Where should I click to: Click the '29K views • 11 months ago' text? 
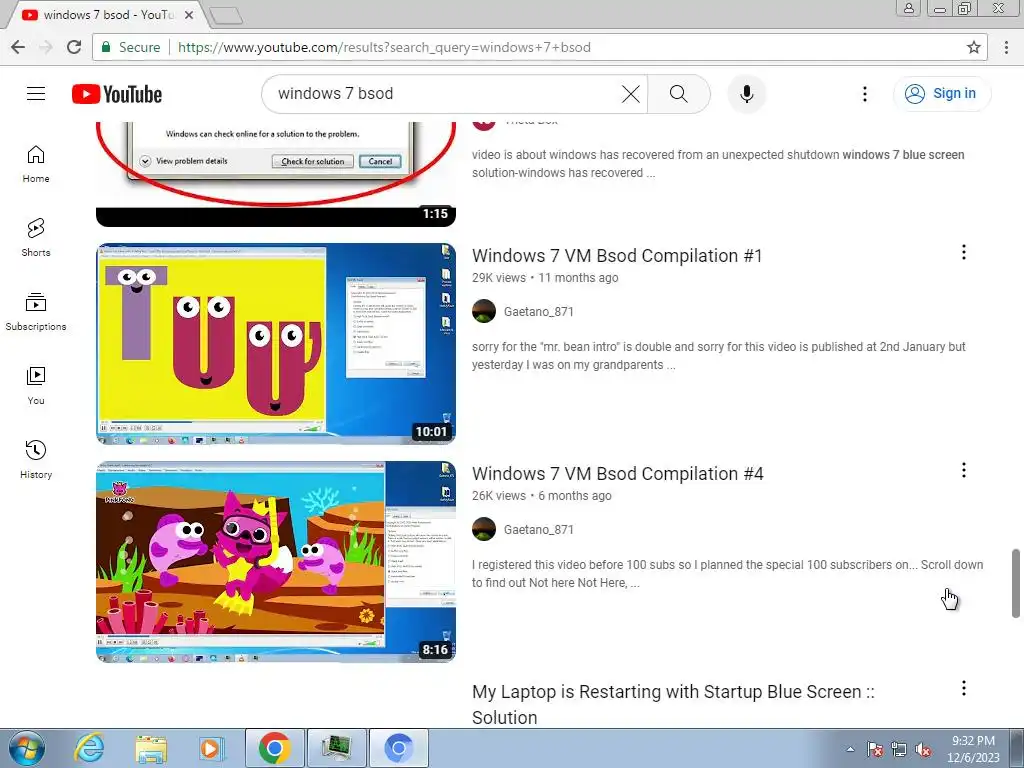point(545,278)
